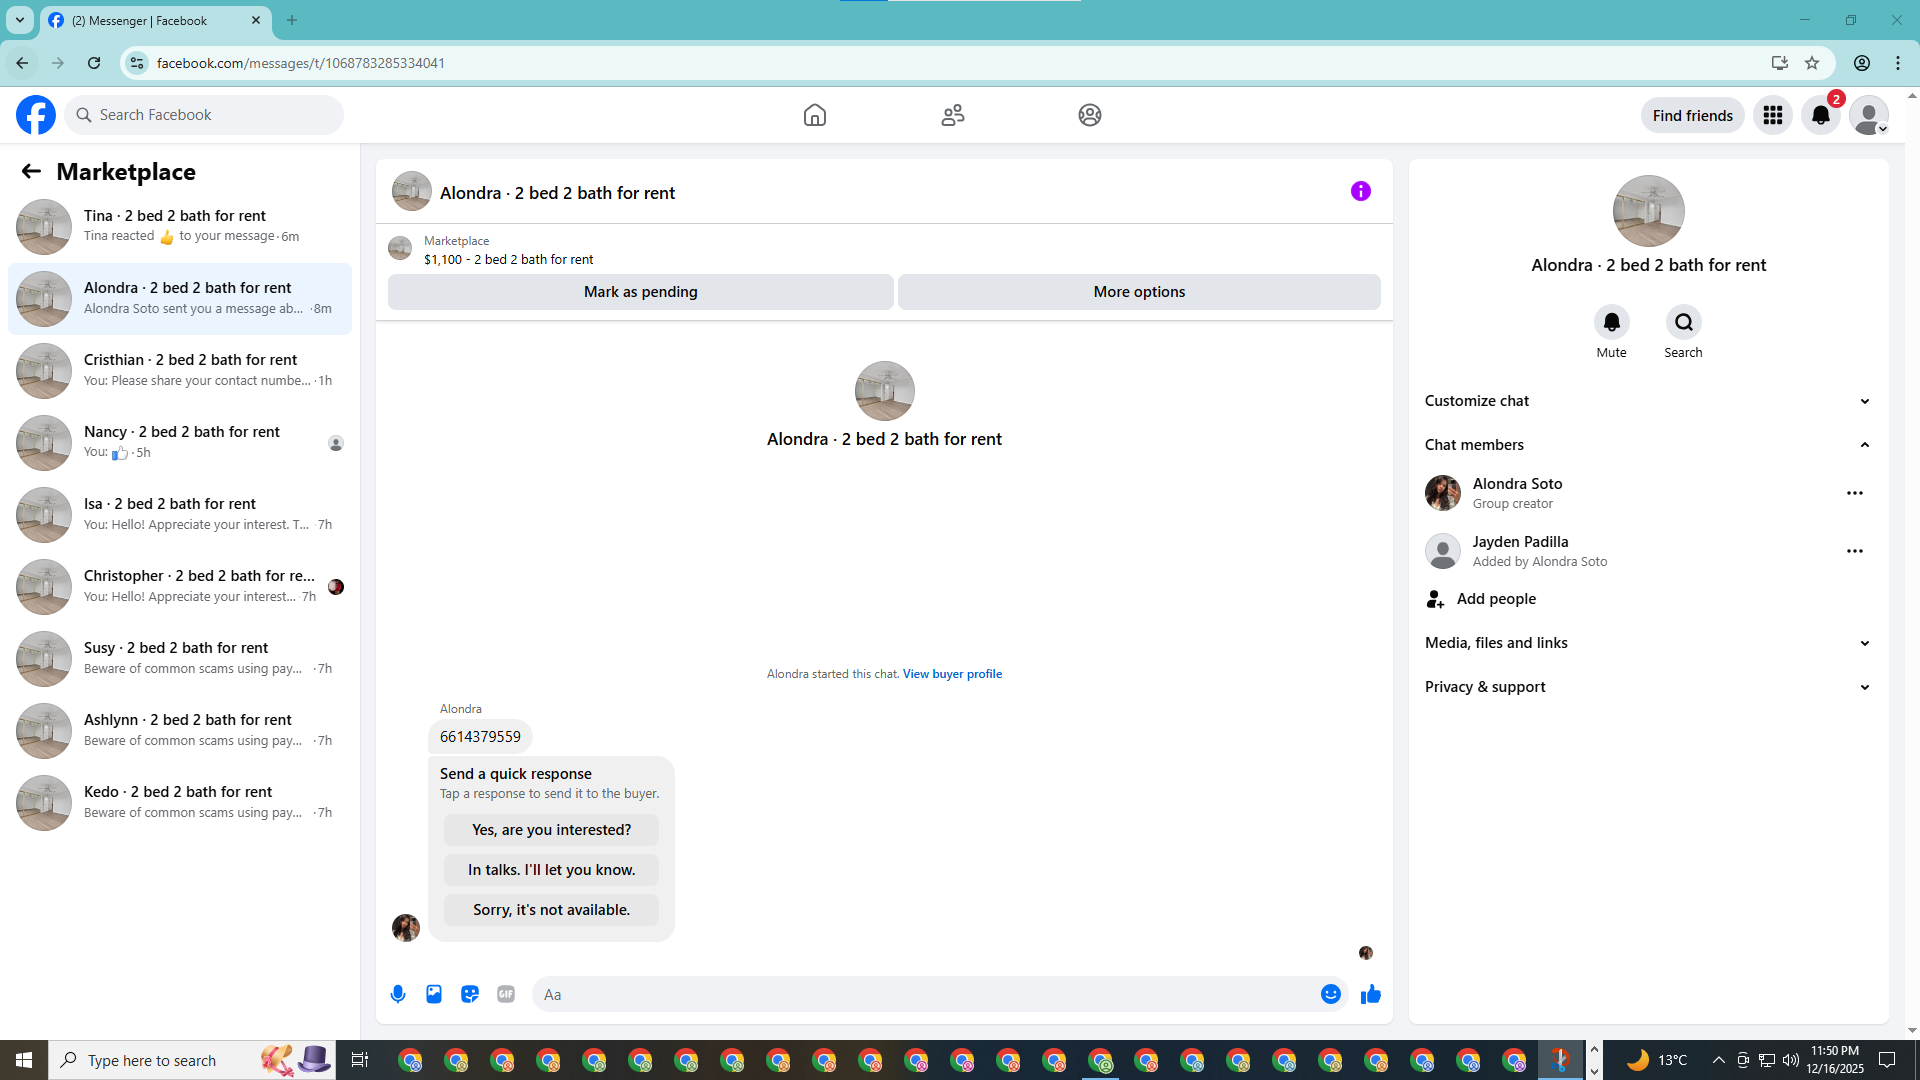
Task: Open Ashlynn's 2 bed 2 bath chat
Action: click(x=180, y=731)
